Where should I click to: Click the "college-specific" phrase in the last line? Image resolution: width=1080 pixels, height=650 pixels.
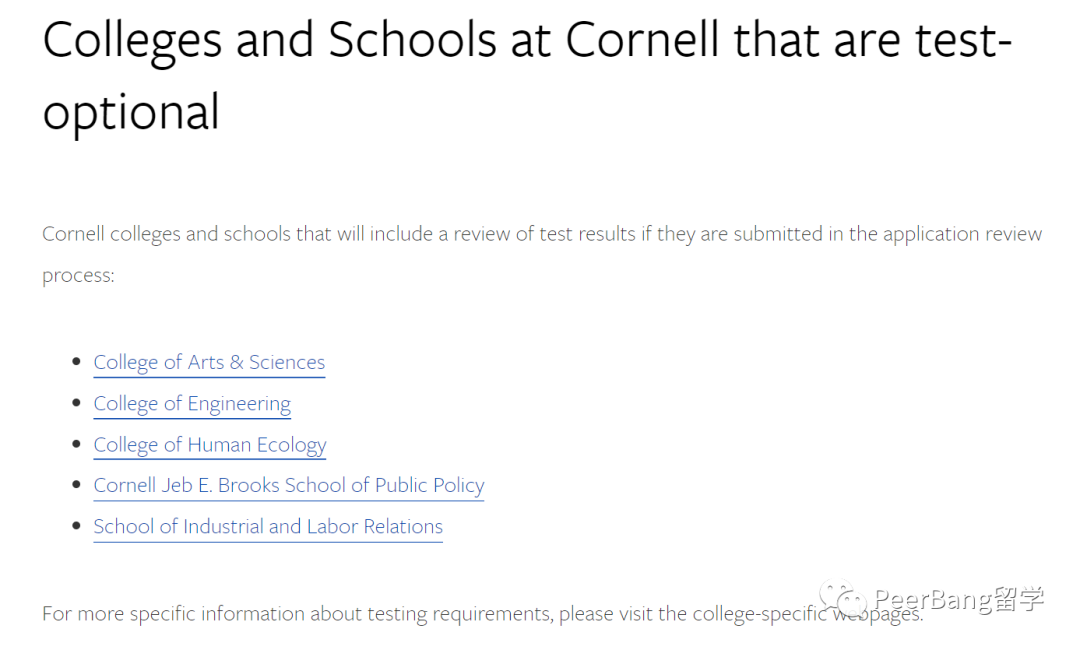760,614
